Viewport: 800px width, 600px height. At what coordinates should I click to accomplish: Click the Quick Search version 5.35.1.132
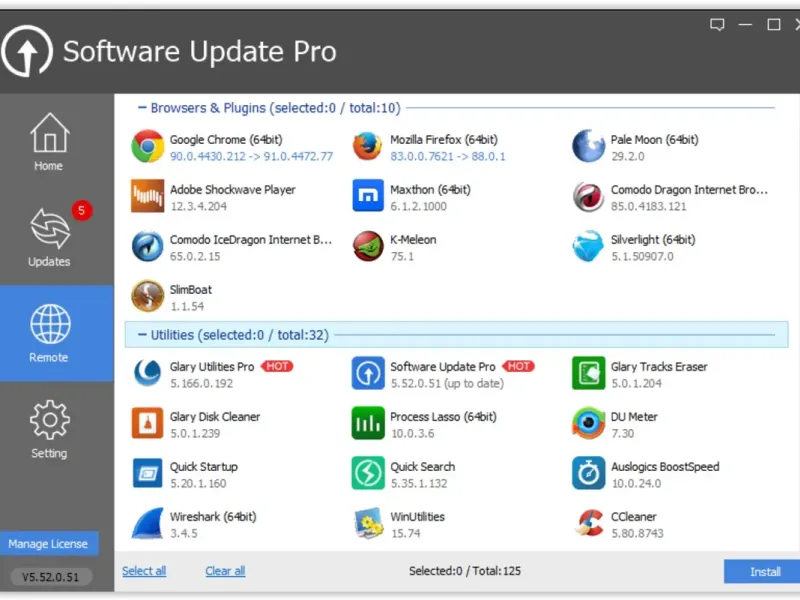pos(418,483)
